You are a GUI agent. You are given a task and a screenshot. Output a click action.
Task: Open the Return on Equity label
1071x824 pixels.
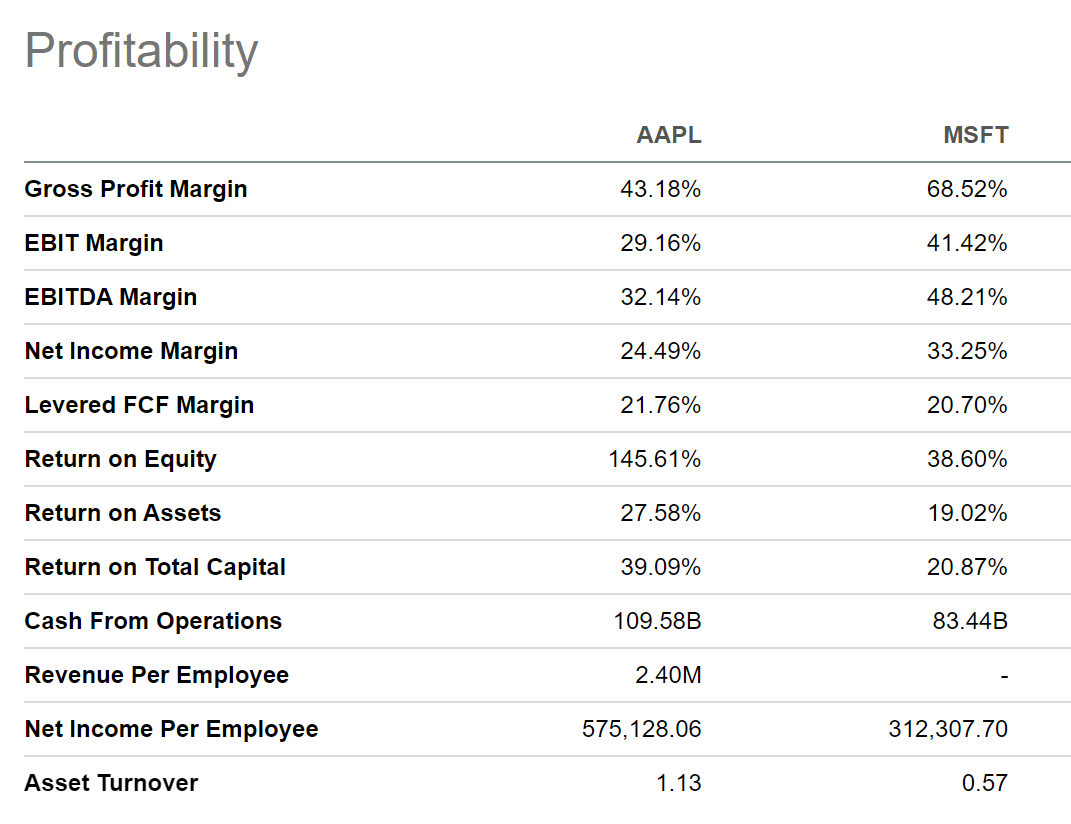(x=121, y=459)
